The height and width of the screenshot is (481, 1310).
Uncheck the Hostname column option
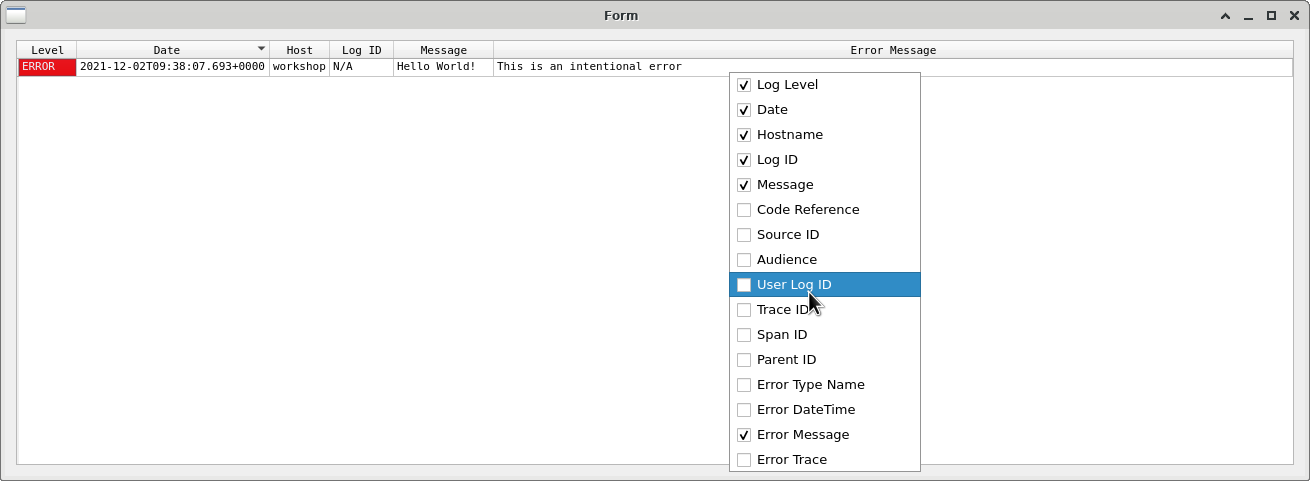744,135
